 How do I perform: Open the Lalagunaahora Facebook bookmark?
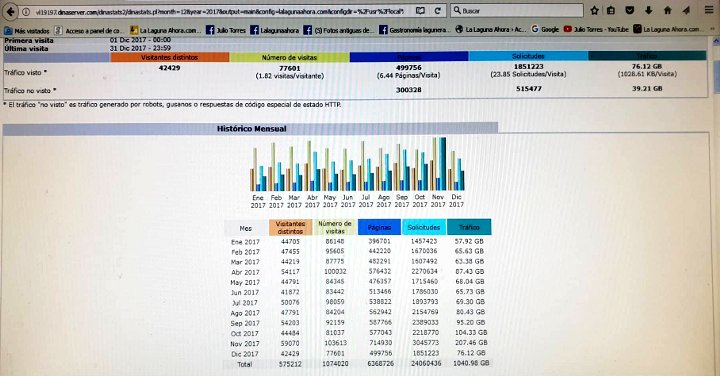coord(275,30)
